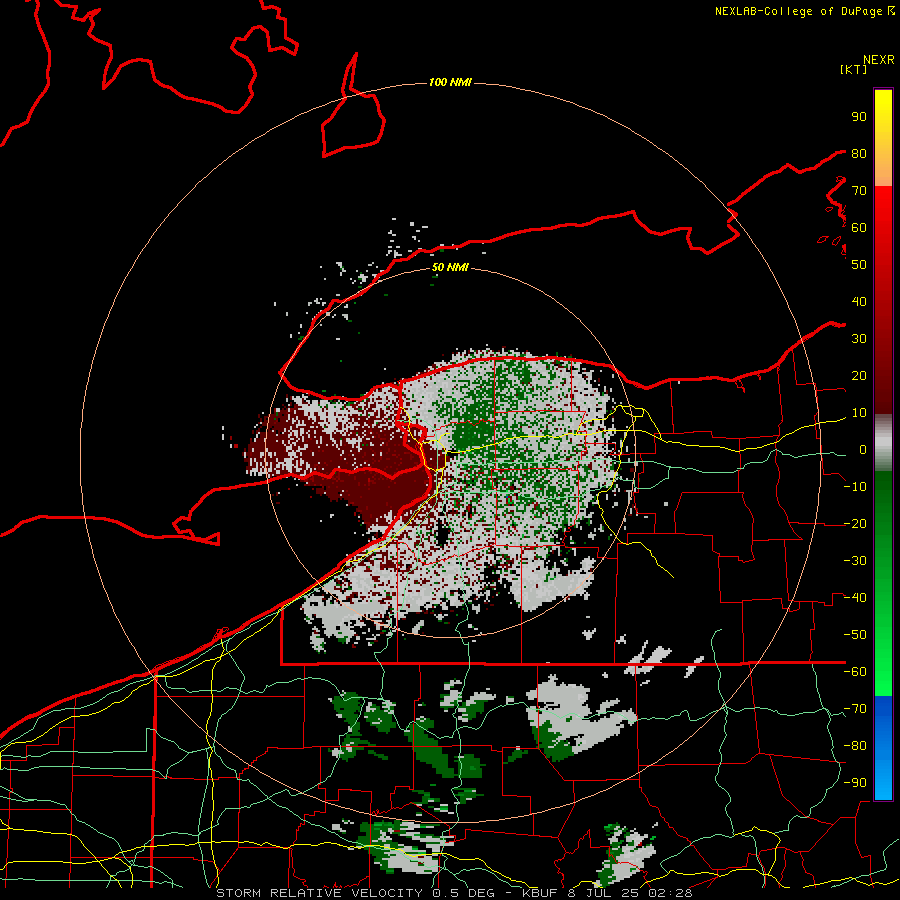Screen dimensions: 900x900
Task: Click the -60 value on the velocity scale
Action: 855,672
